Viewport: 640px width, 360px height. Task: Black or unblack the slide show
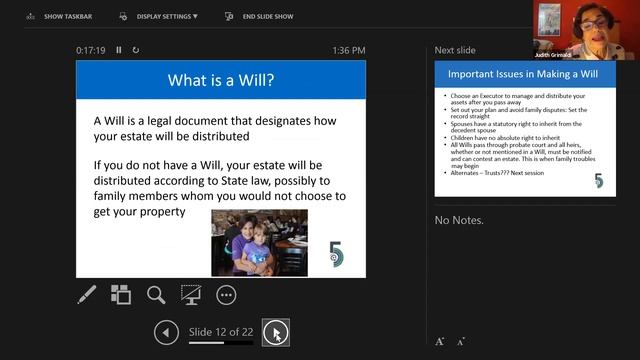point(191,295)
